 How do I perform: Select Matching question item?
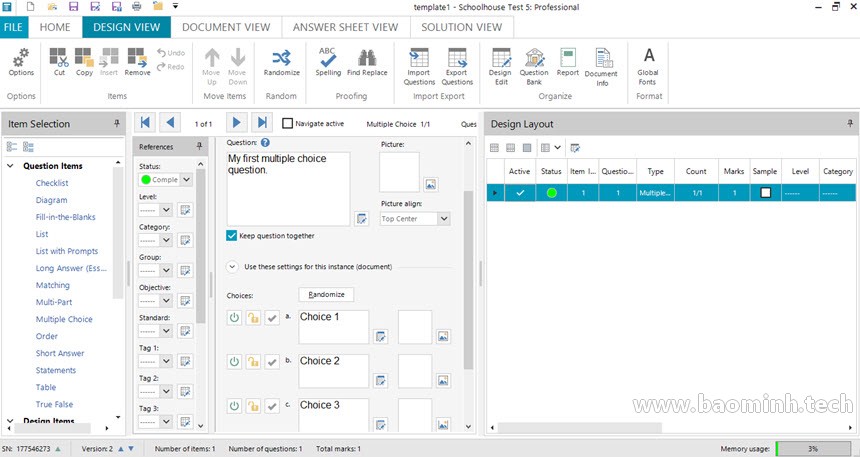(53, 285)
